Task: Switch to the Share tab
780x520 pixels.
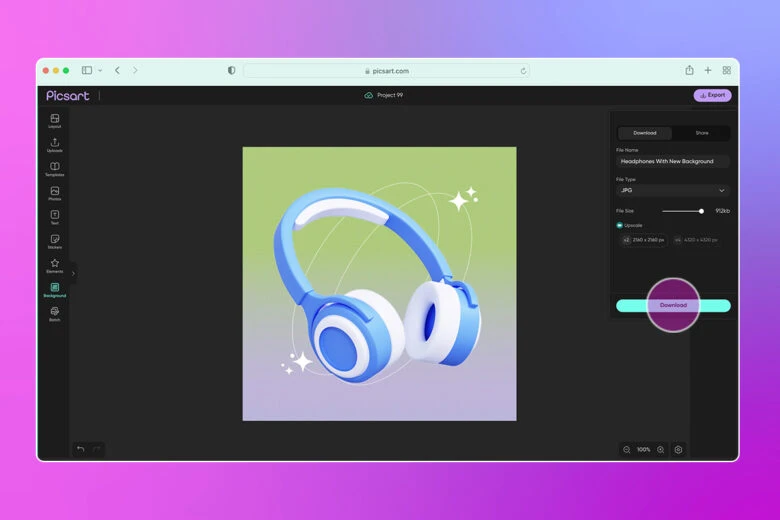Action: 702,132
